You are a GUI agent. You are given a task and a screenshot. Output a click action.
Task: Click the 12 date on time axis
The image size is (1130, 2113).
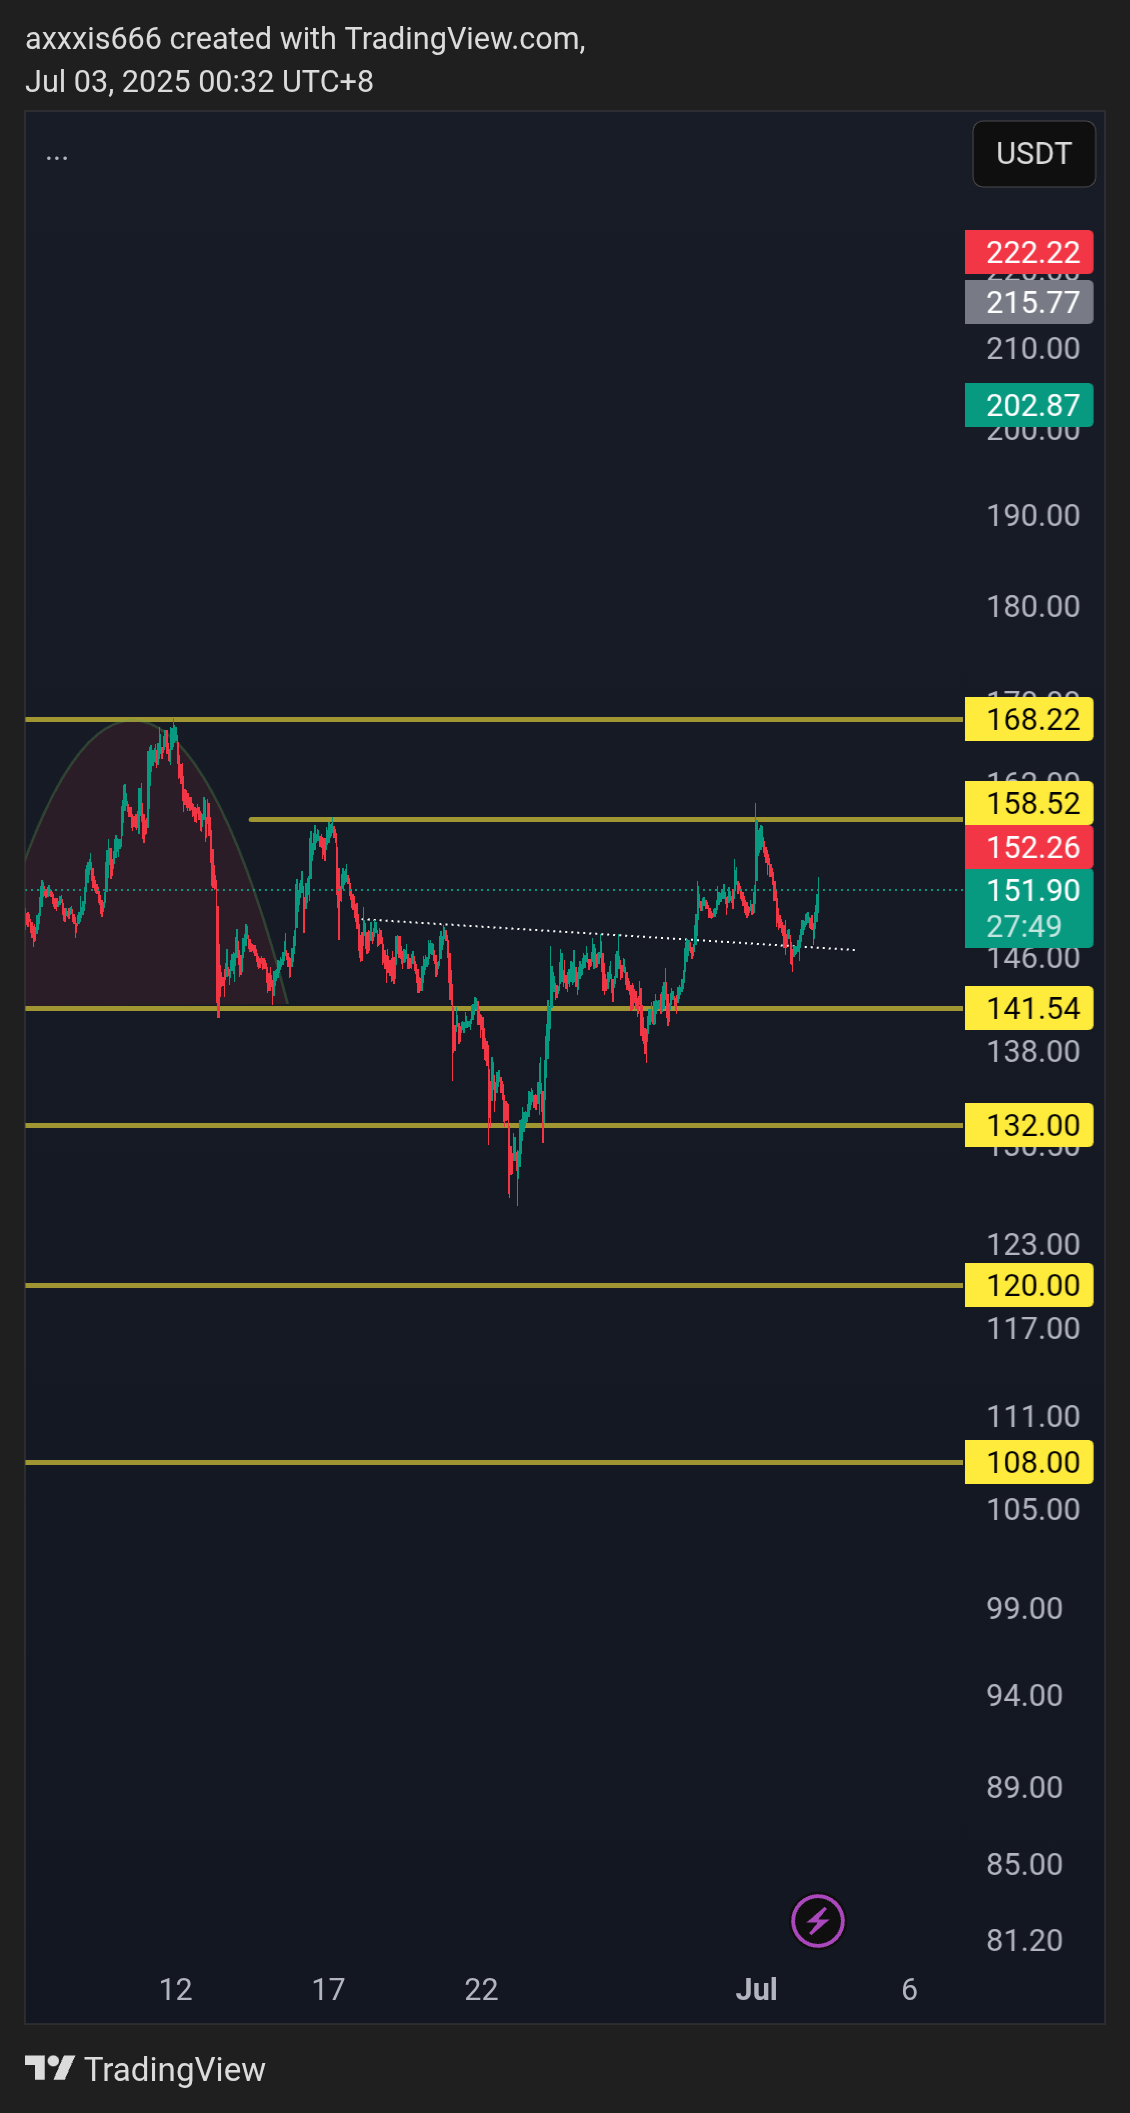tap(175, 1989)
